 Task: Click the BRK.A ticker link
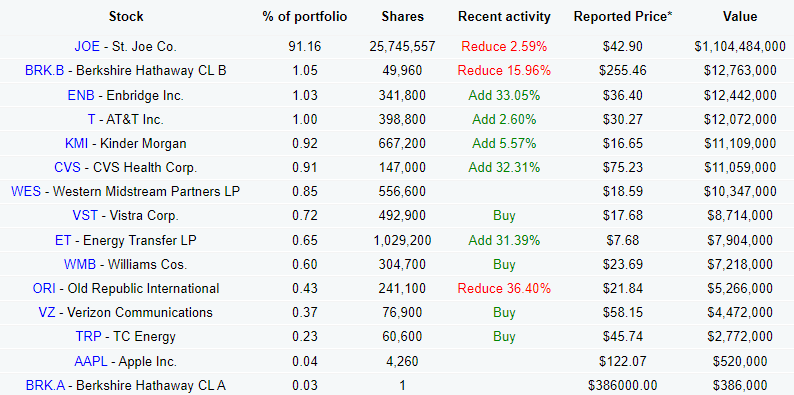(45, 386)
